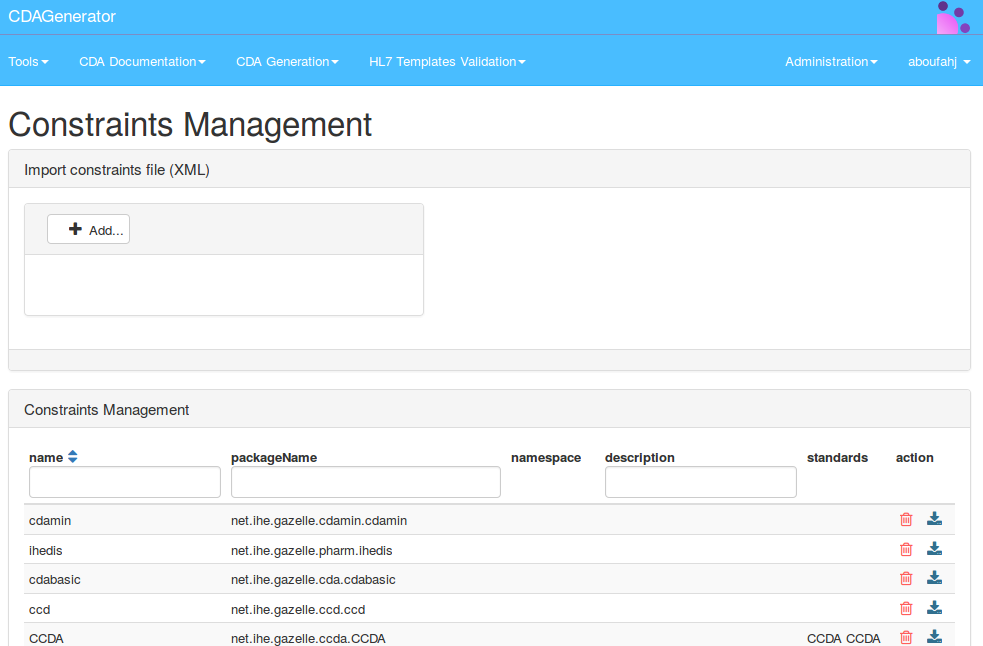Download the ihedis constraints file
This screenshot has height=646, width=983.
[x=934, y=549]
